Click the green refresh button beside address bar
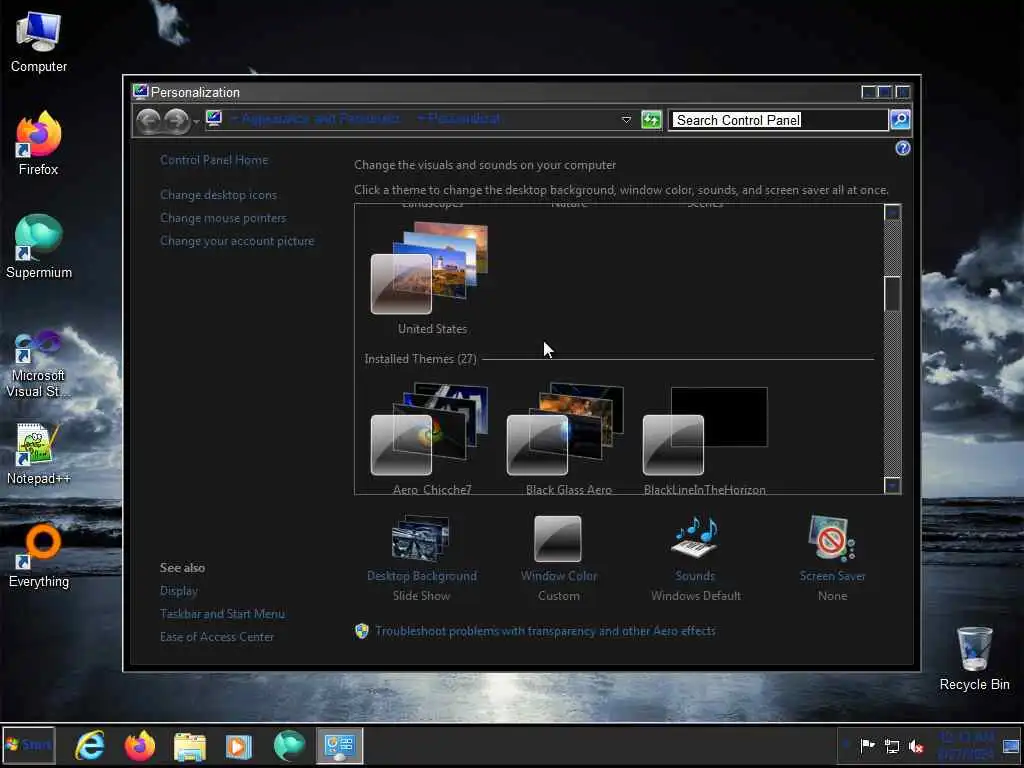1024x768 pixels. tap(651, 120)
